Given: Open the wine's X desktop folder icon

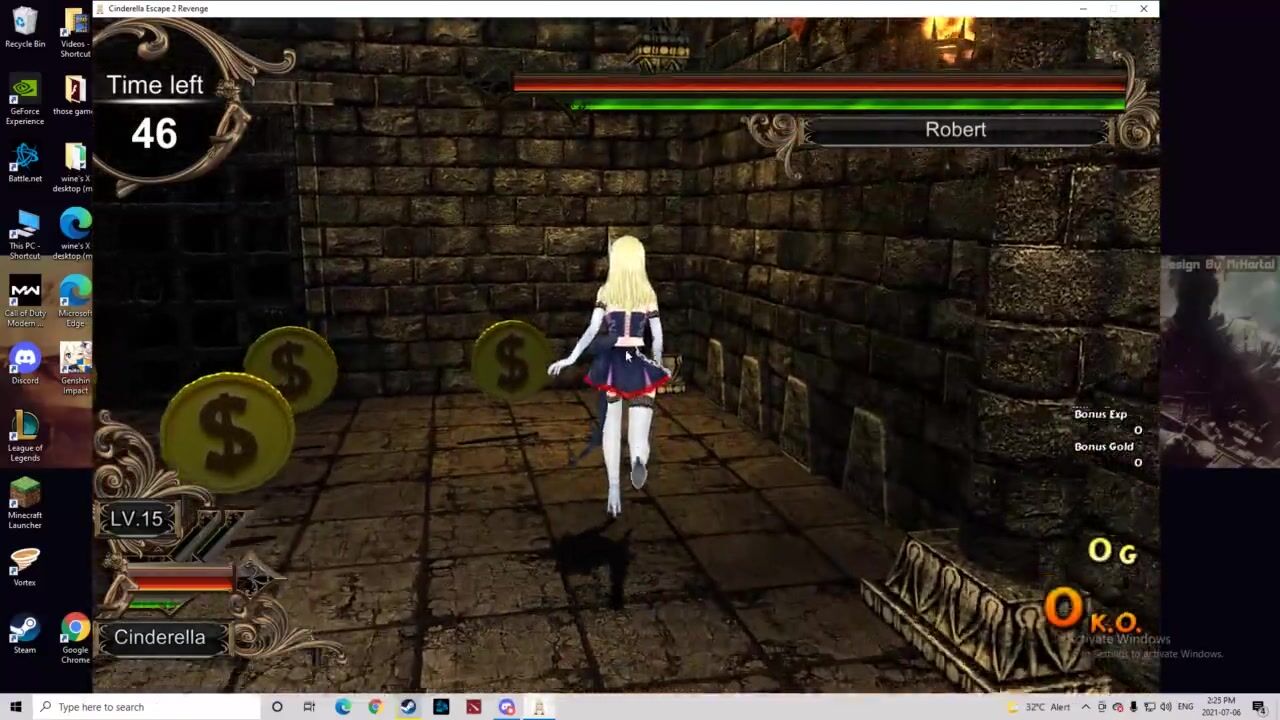Looking at the screenshot, I should [x=75, y=168].
